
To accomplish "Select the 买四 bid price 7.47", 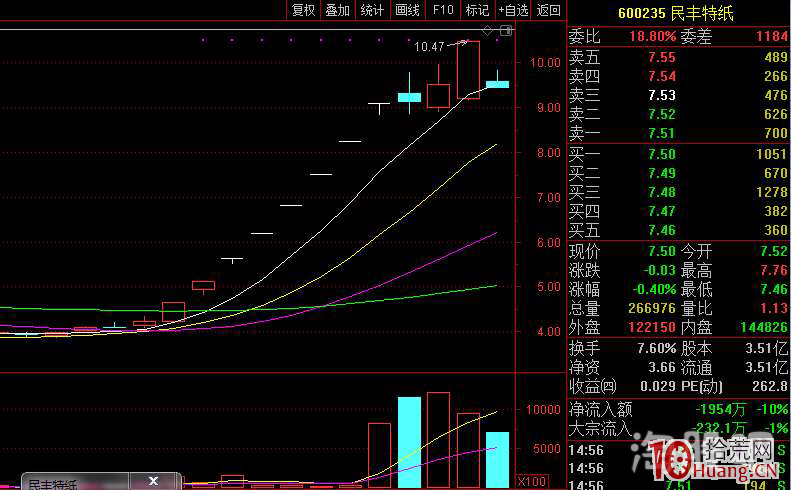I will click(x=662, y=211).
